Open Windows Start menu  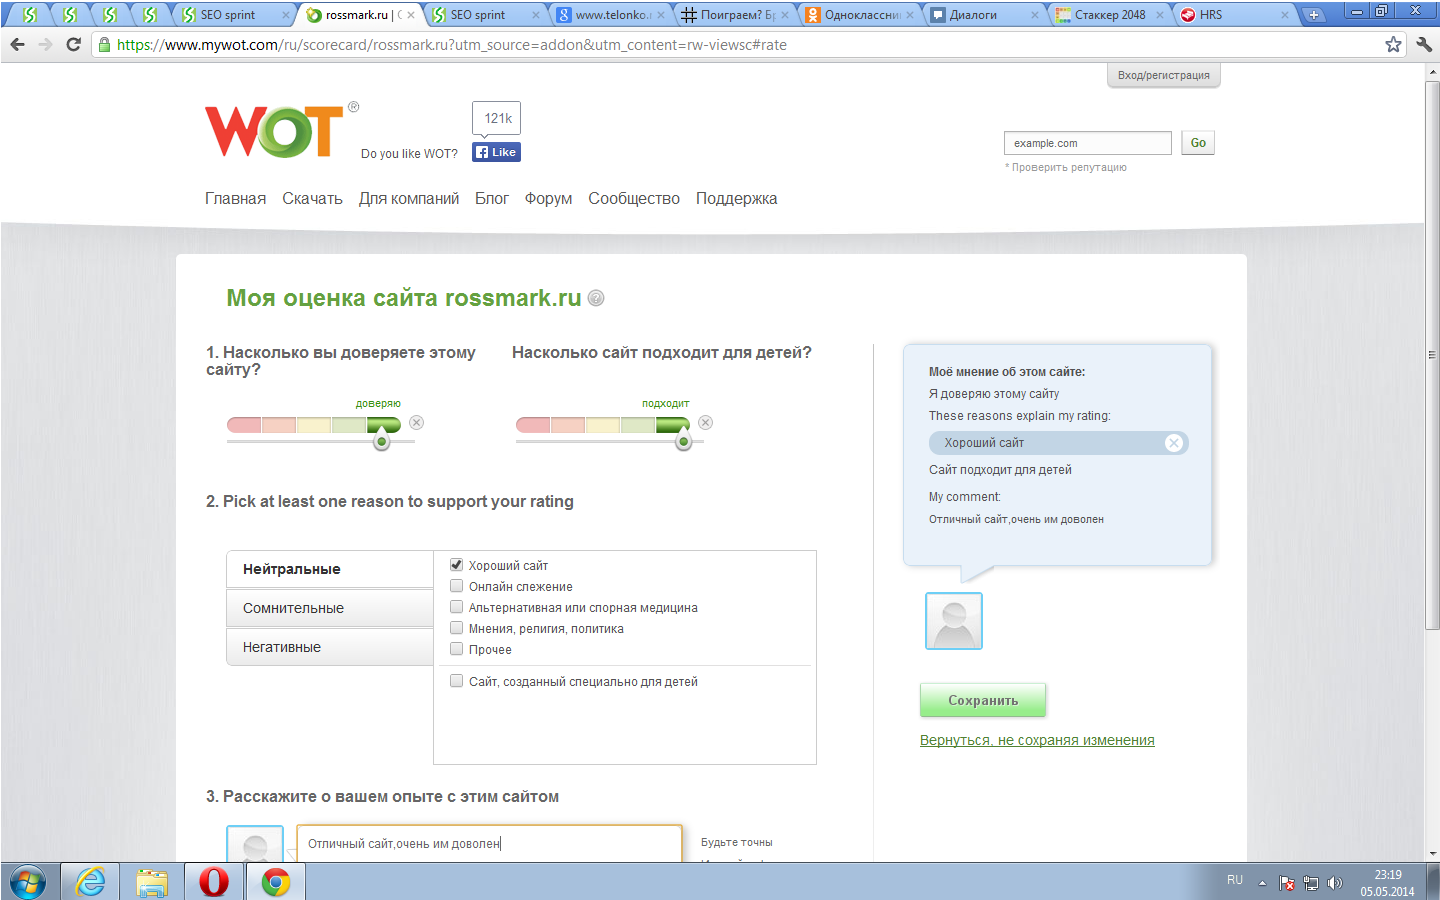click(27, 882)
